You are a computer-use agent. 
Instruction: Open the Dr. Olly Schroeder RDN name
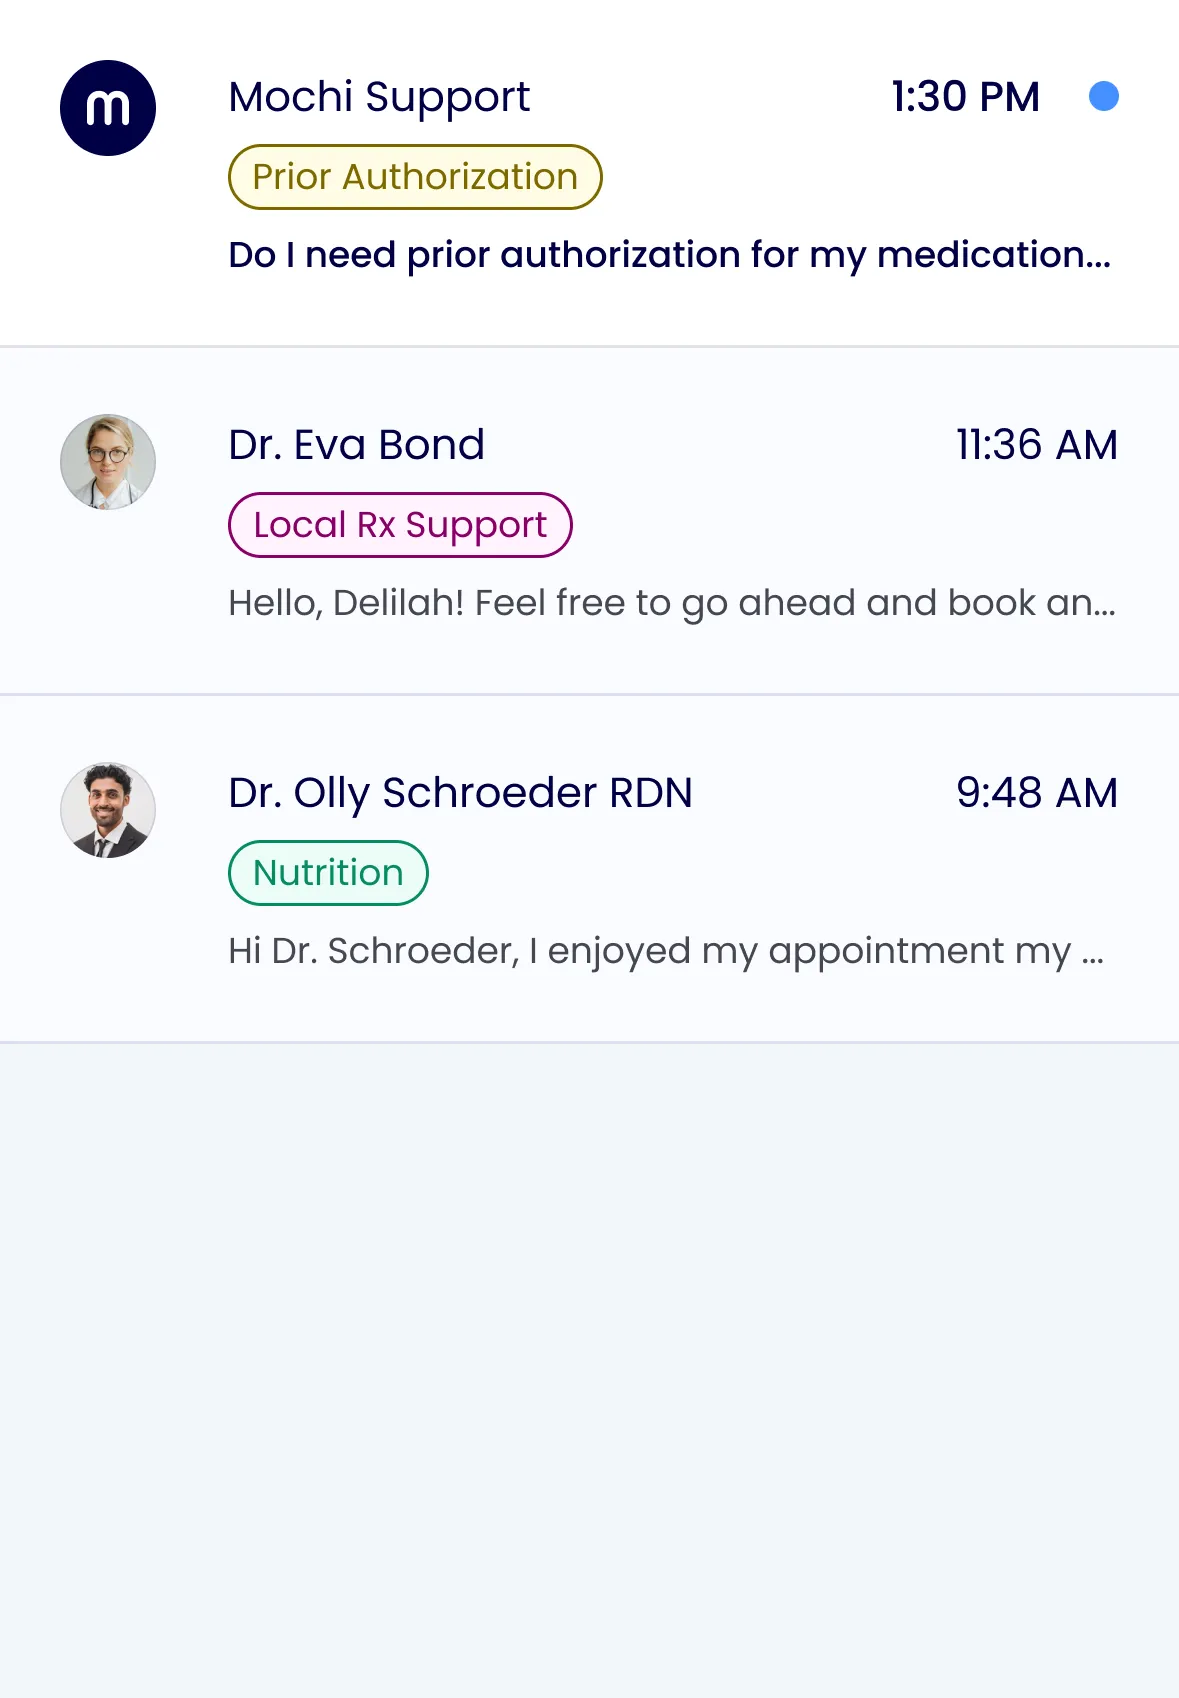click(460, 793)
